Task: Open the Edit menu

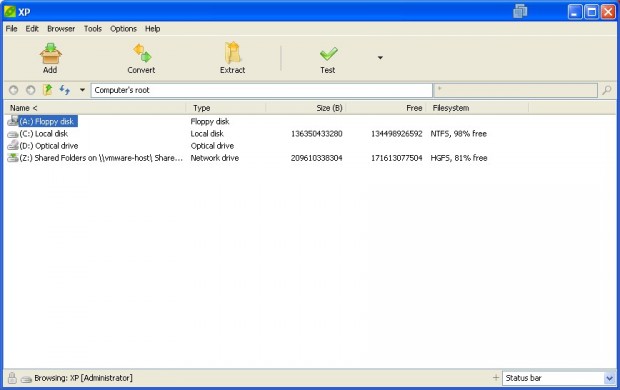Action: click(x=32, y=28)
